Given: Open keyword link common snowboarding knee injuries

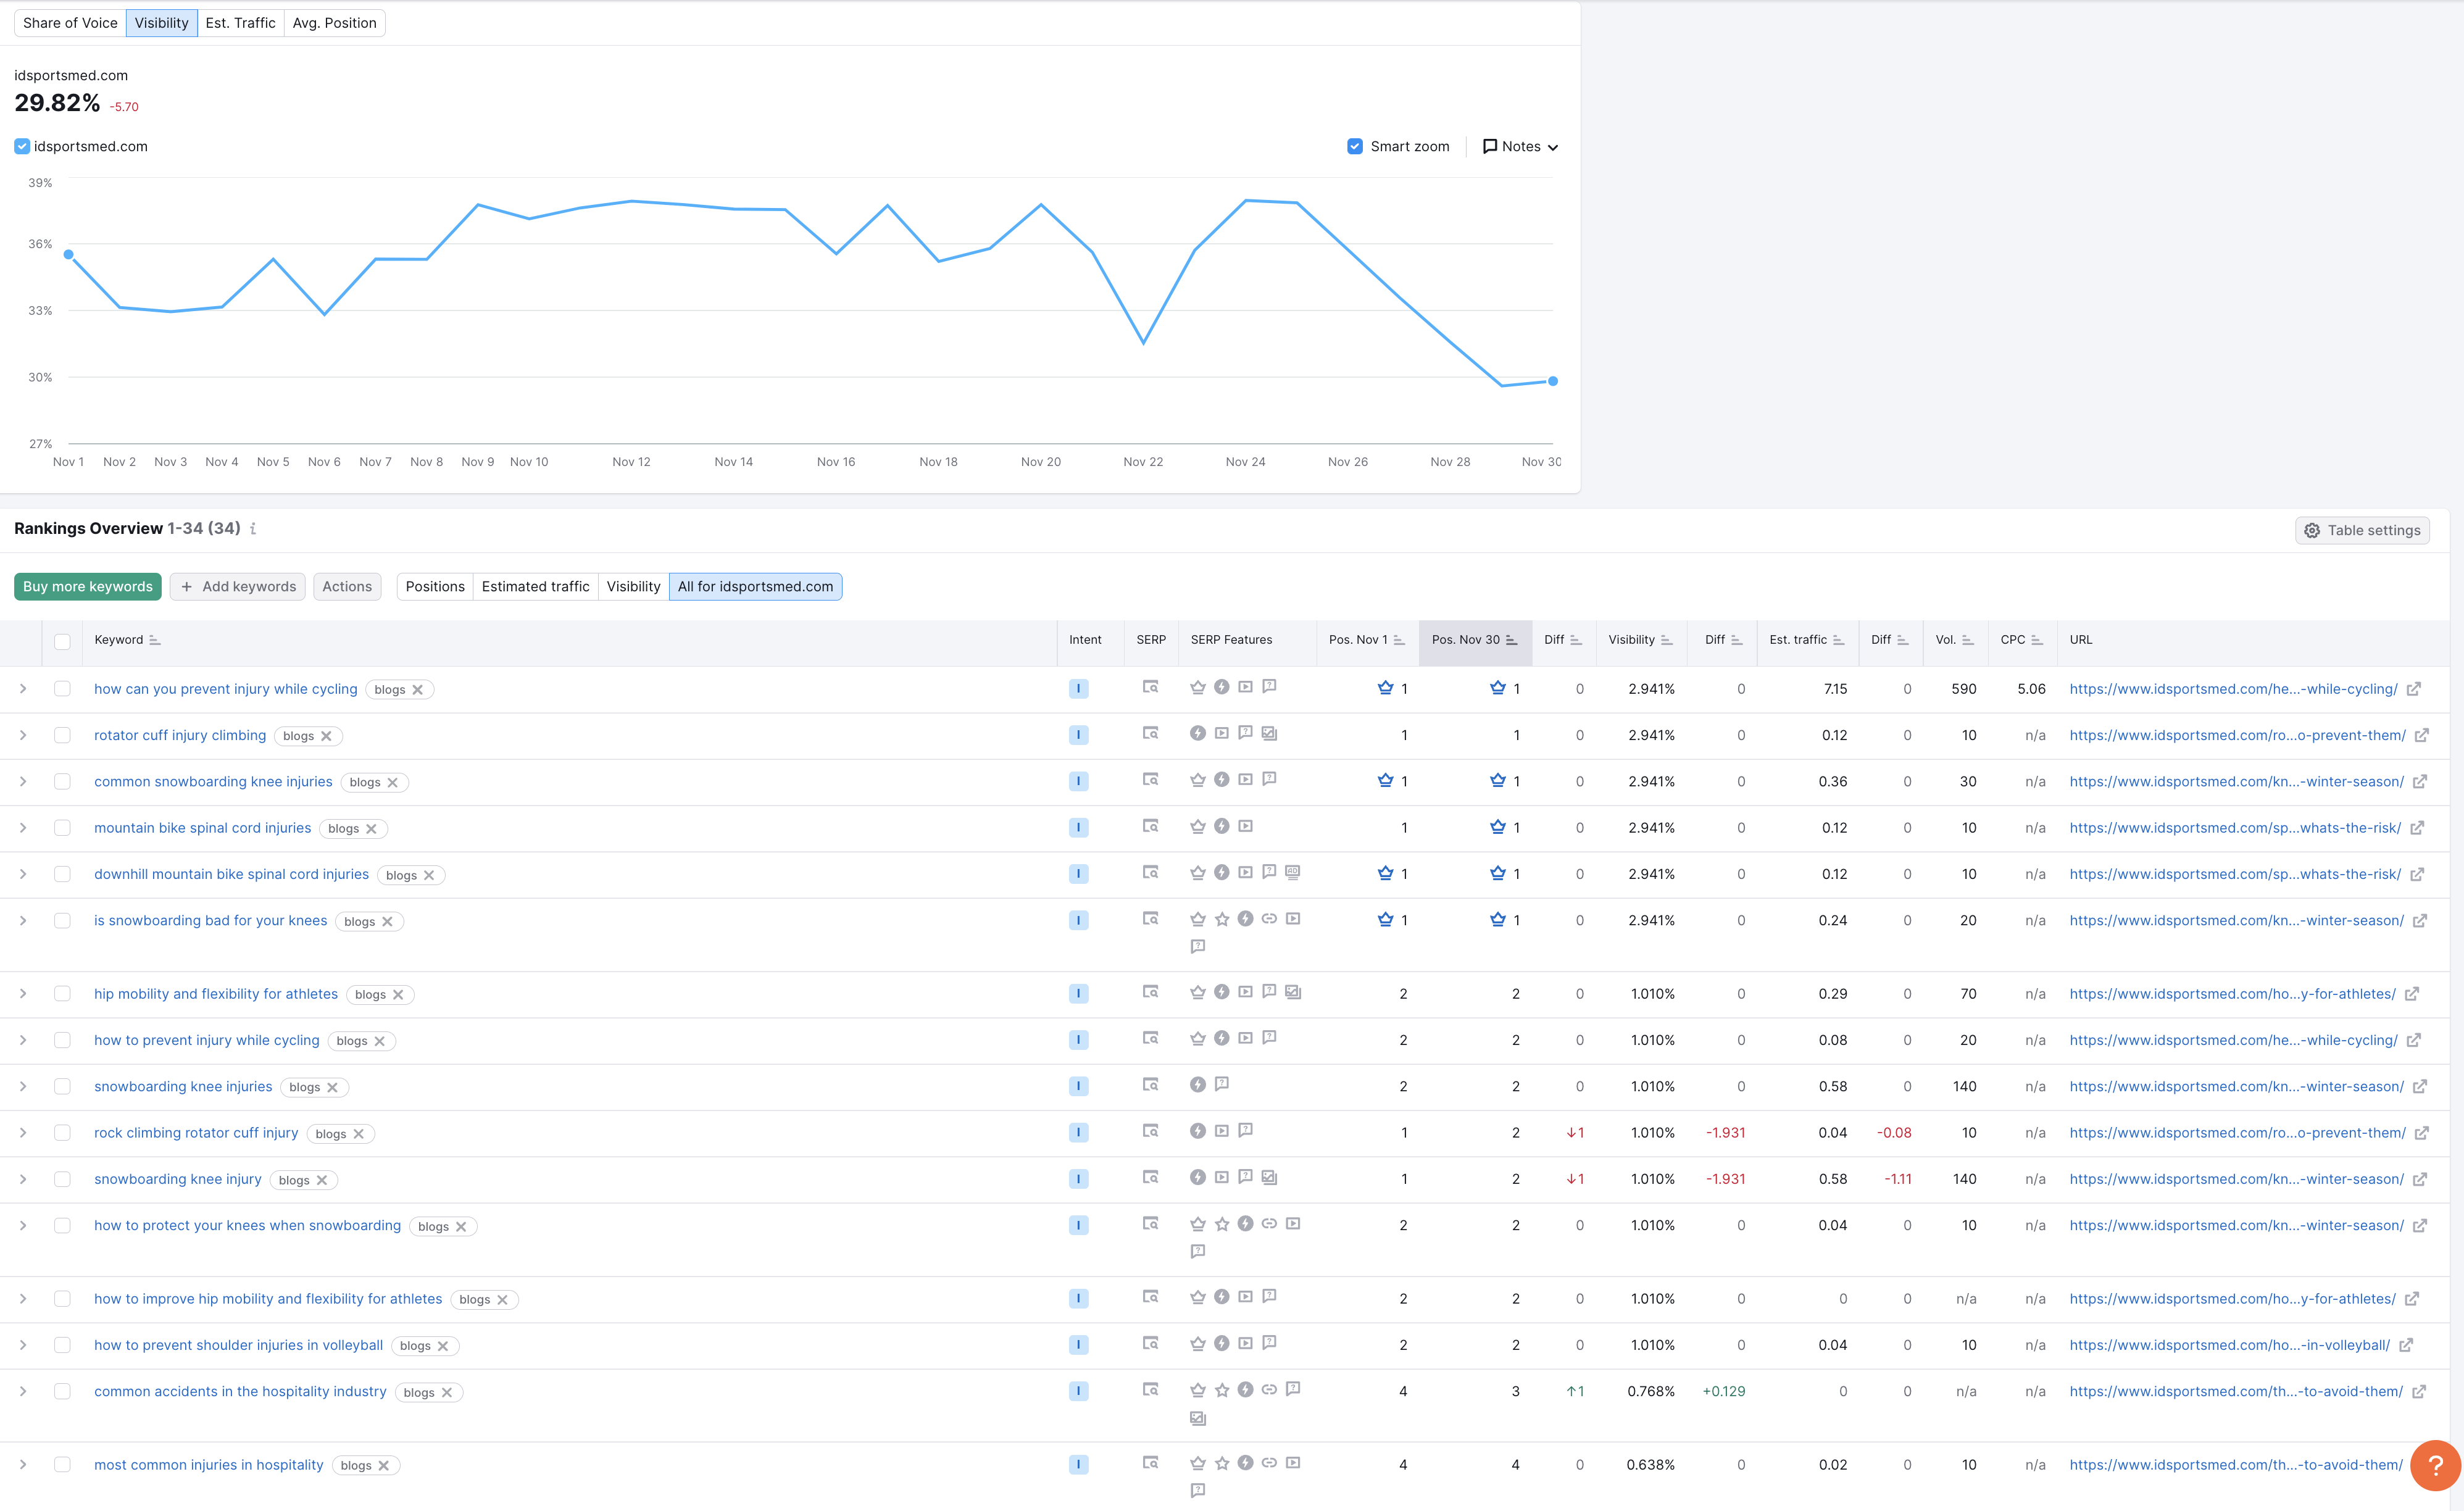Looking at the screenshot, I should tap(213, 782).
